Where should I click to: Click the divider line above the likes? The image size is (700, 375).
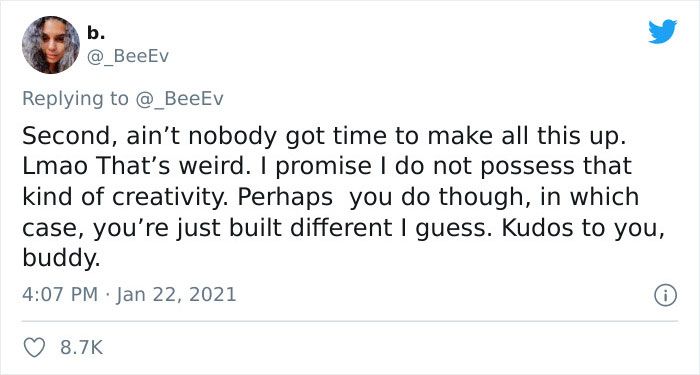(x=350, y=321)
